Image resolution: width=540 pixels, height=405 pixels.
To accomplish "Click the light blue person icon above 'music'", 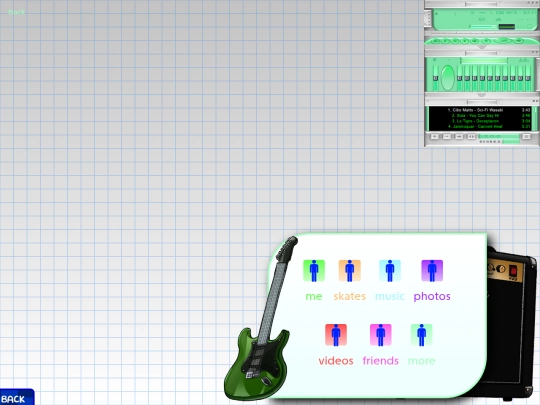I will [x=390, y=271].
